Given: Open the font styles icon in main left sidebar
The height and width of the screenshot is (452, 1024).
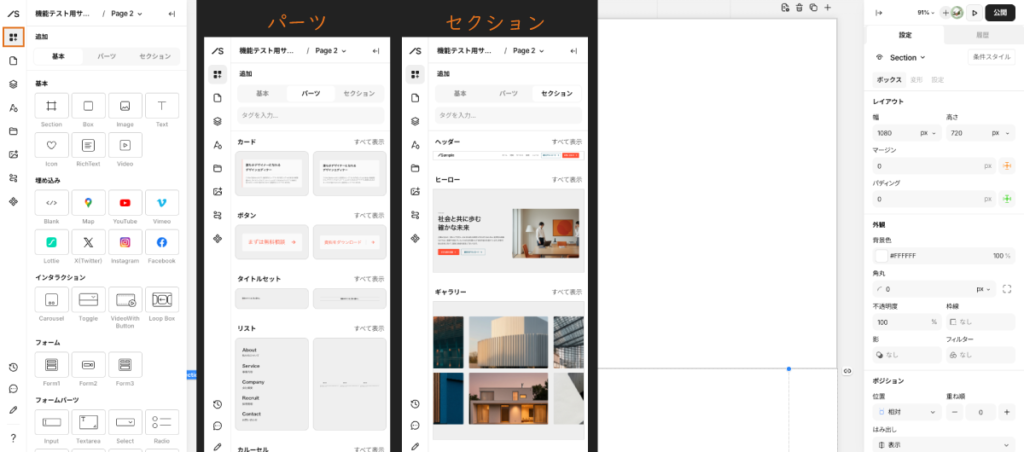Looking at the screenshot, I should pos(13,108).
